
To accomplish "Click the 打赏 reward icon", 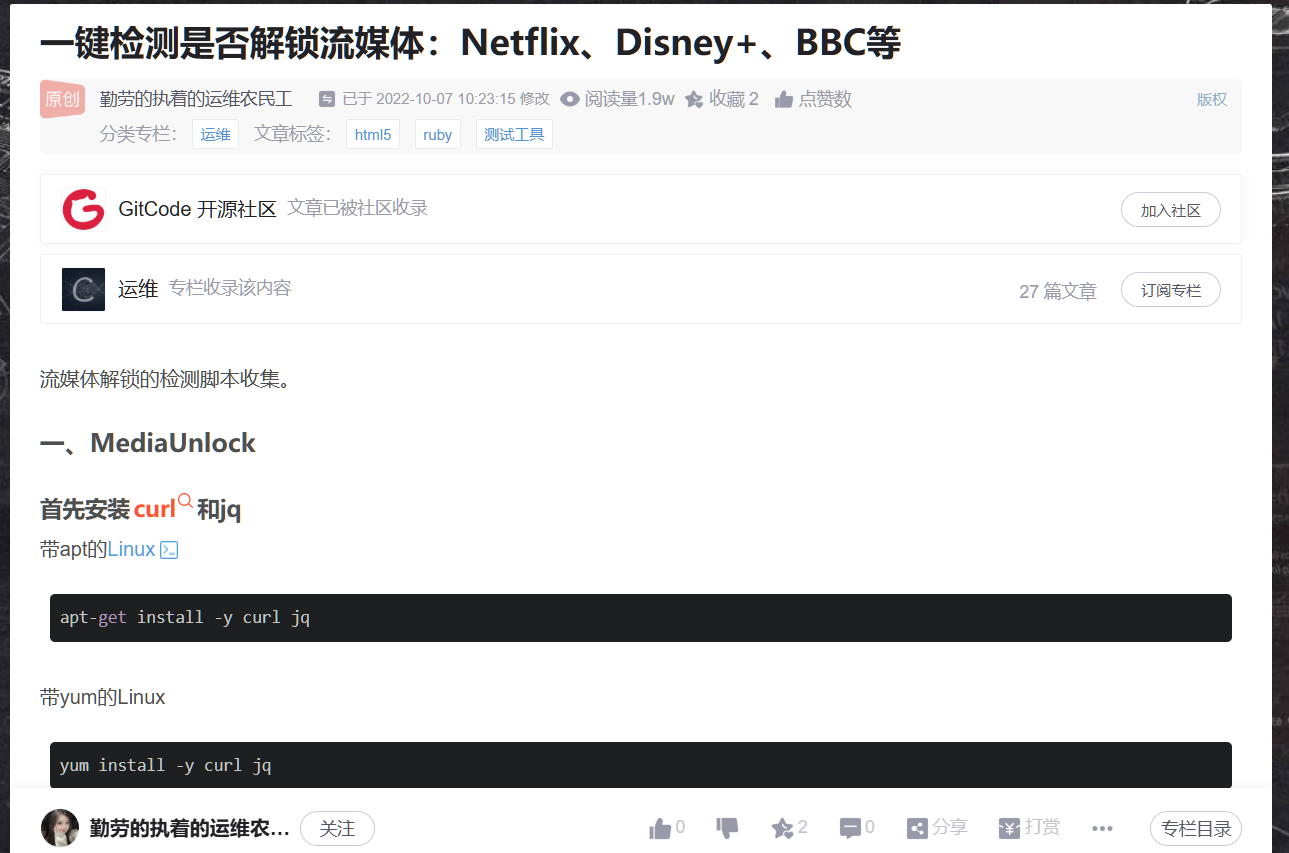I will [1009, 828].
